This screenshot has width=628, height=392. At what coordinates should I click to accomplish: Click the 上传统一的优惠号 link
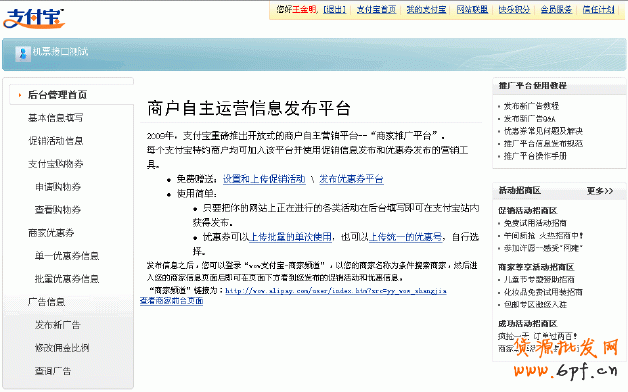[405, 237]
